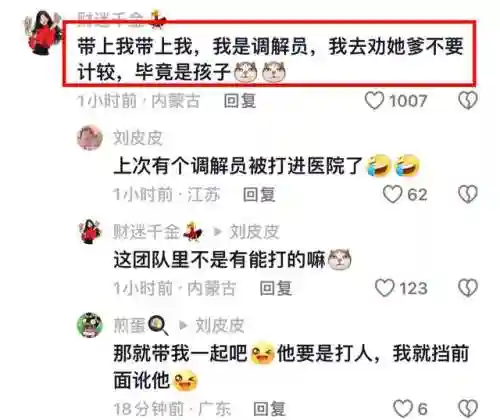Open 财迷千金's avatar in the reply thread
500x420 pixels.
pyautogui.click(x=90, y=232)
